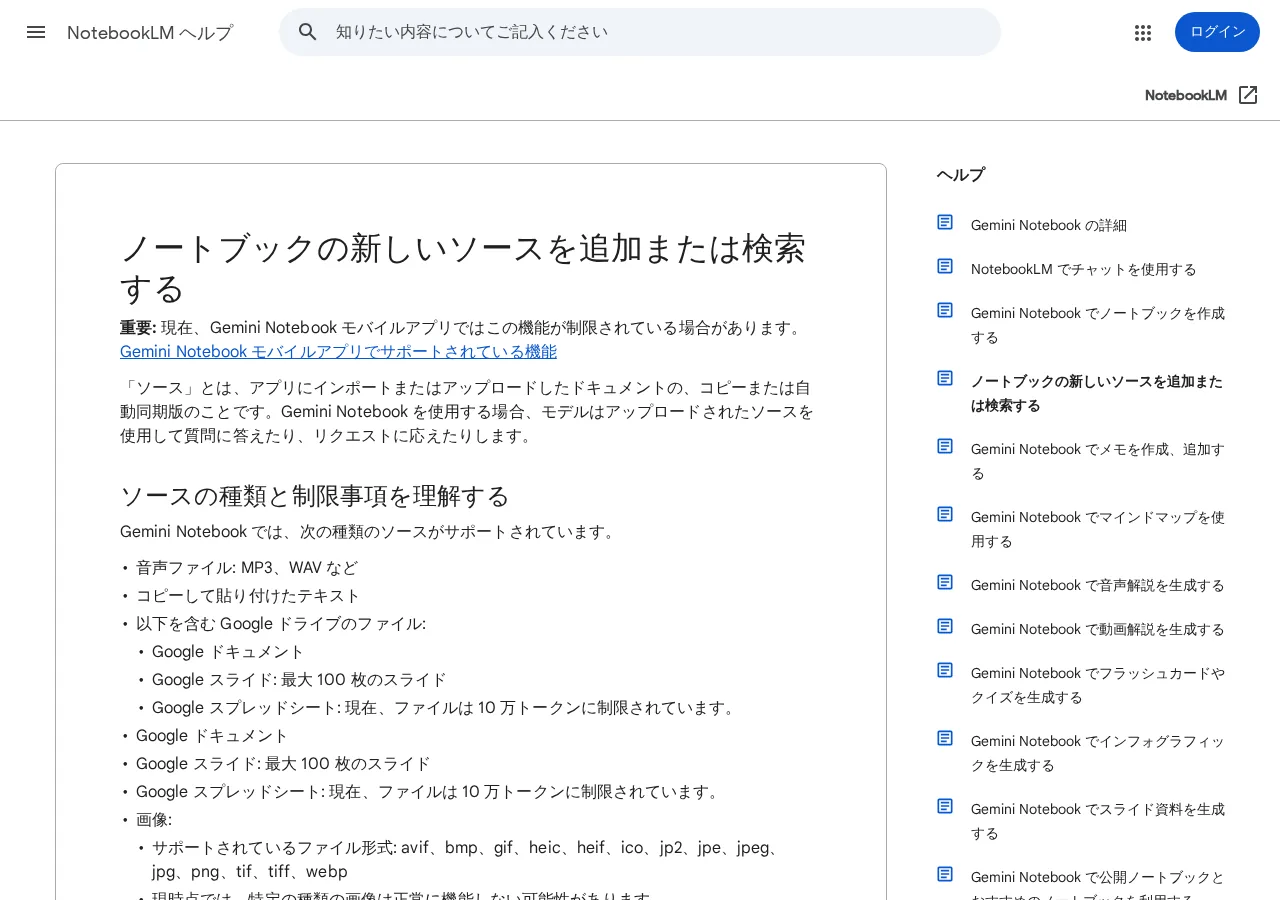Click article icon for 新しいソースを追加または検索する
This screenshot has height=900, width=1280.
pos(945,378)
